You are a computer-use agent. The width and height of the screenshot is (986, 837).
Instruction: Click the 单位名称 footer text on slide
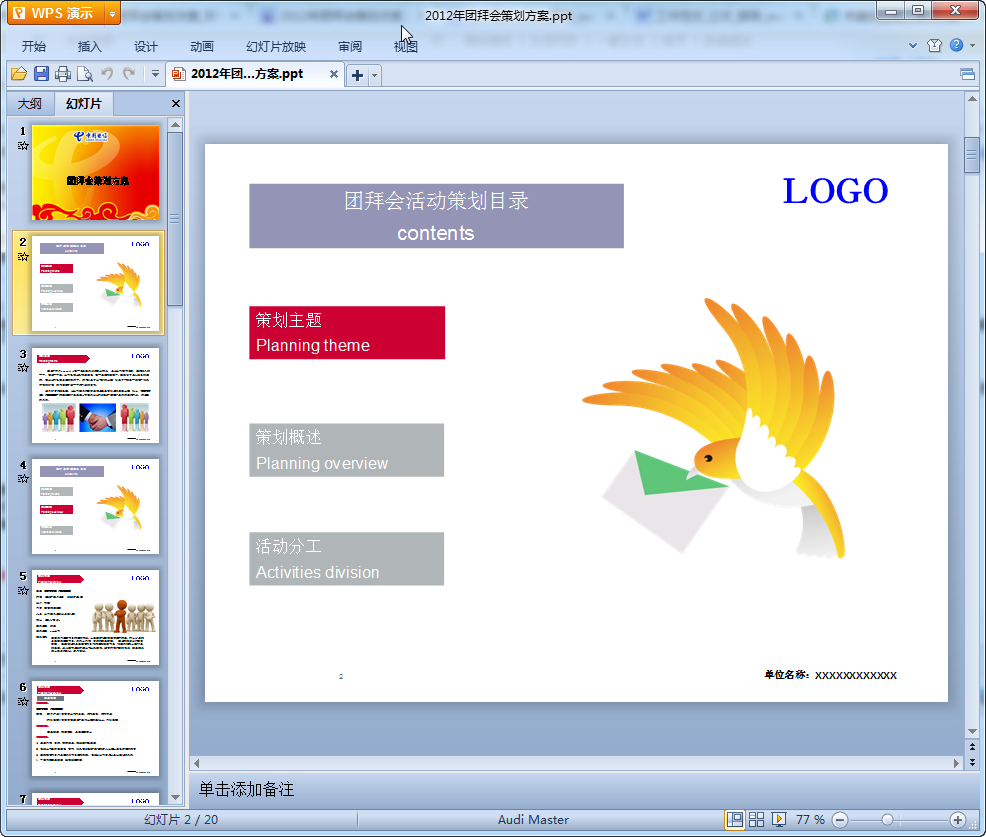(x=831, y=675)
